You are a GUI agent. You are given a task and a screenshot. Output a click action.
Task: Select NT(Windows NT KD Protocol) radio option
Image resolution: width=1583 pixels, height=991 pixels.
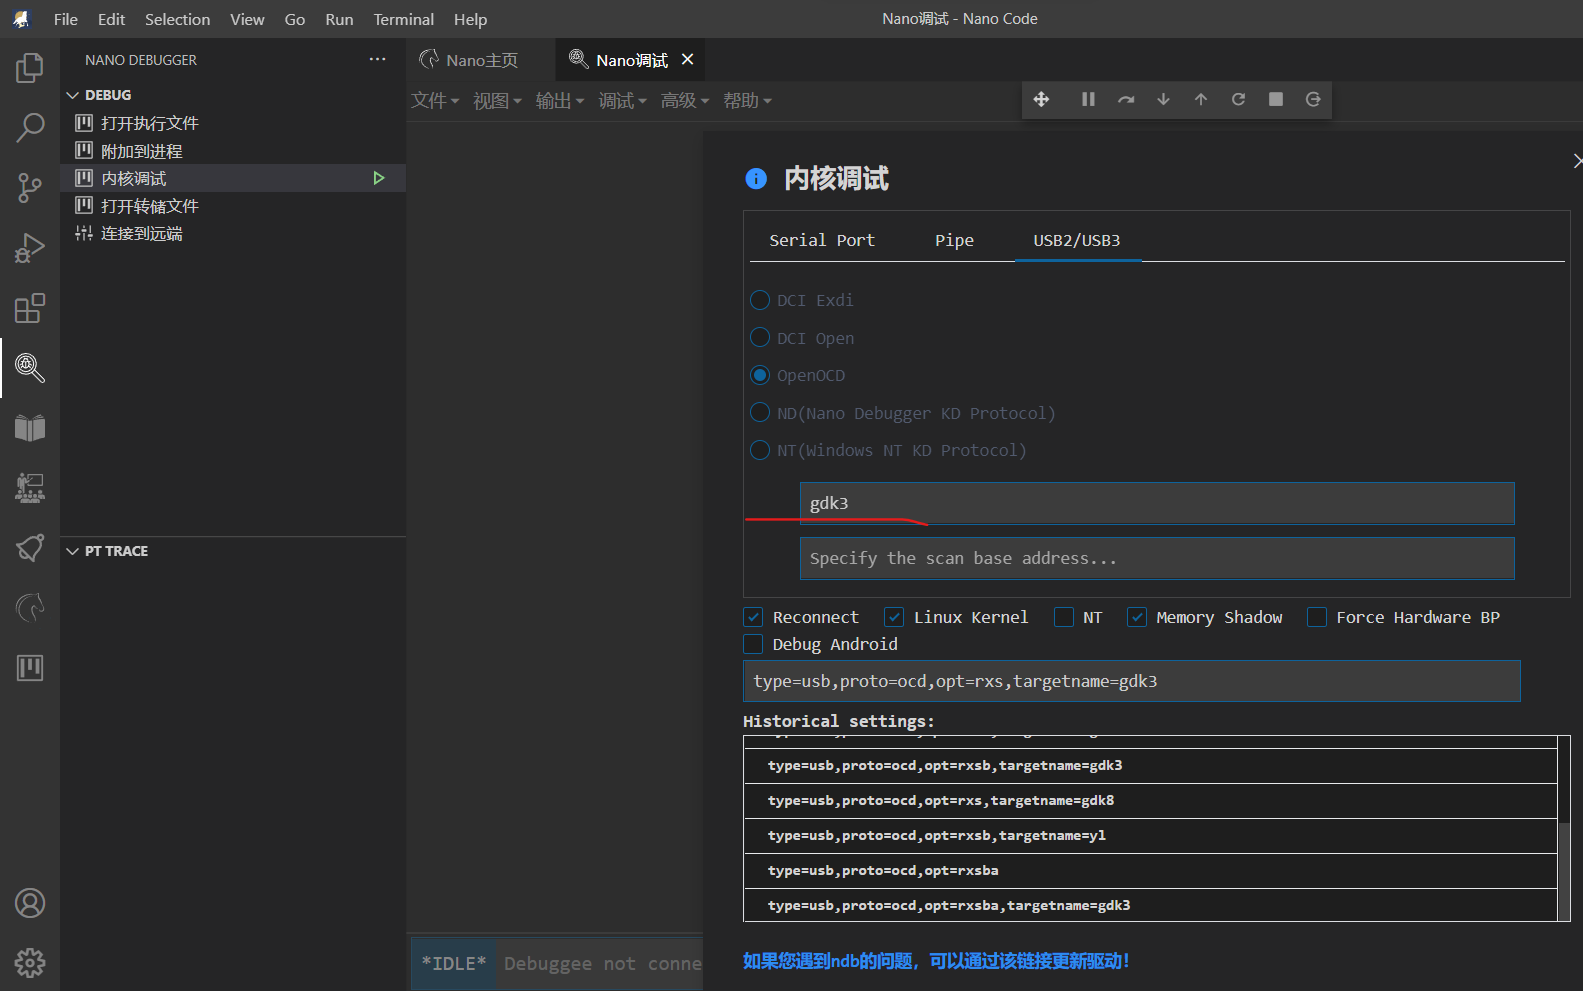pyautogui.click(x=760, y=450)
